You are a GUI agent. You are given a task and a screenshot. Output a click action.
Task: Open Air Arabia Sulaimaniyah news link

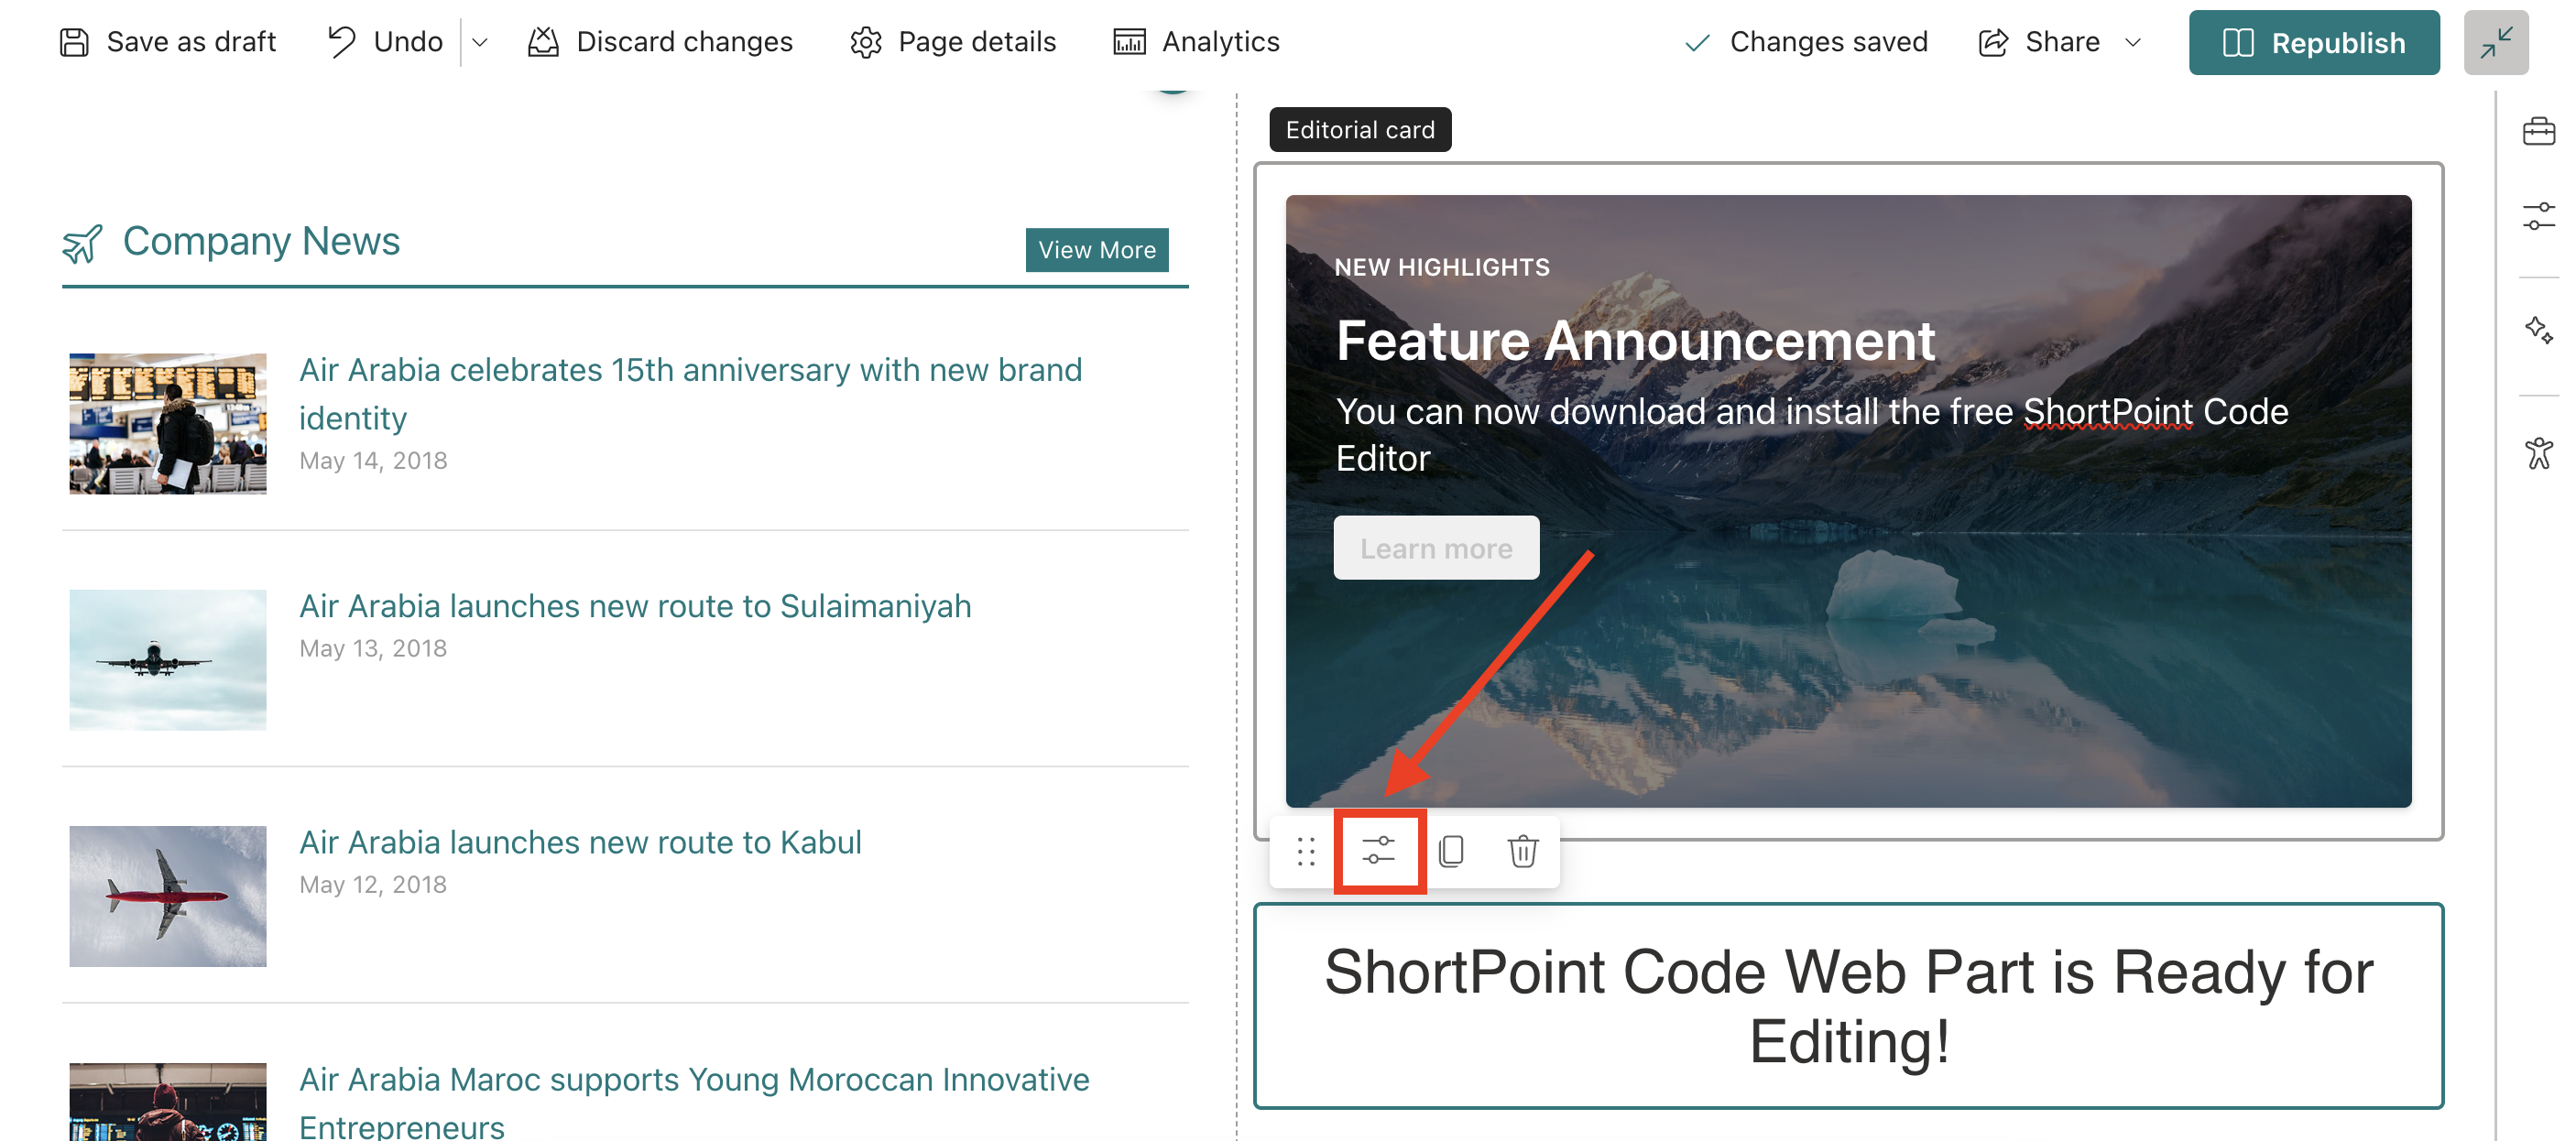tap(635, 606)
